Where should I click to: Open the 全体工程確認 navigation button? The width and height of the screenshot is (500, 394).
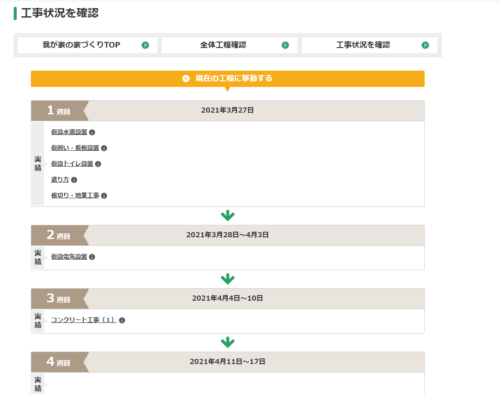(x=229, y=45)
